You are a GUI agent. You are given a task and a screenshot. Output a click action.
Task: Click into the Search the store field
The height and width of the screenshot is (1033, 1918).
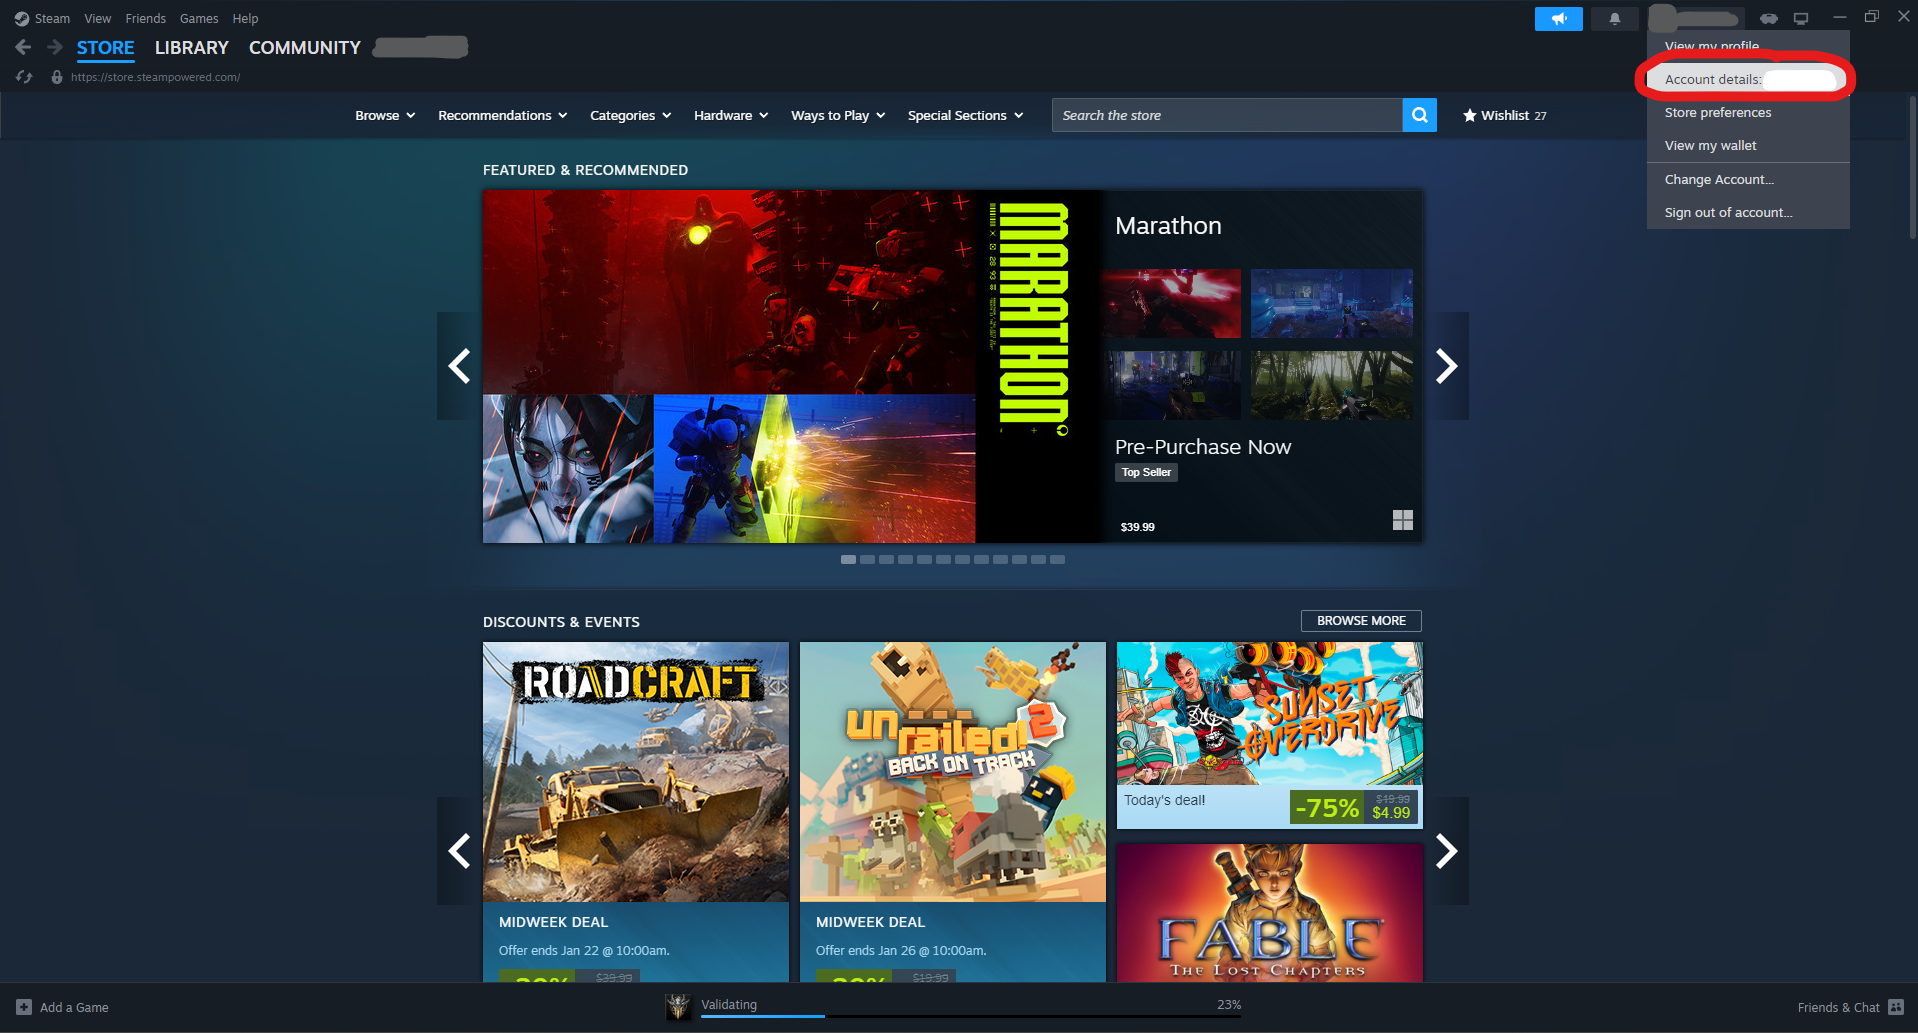click(1226, 115)
